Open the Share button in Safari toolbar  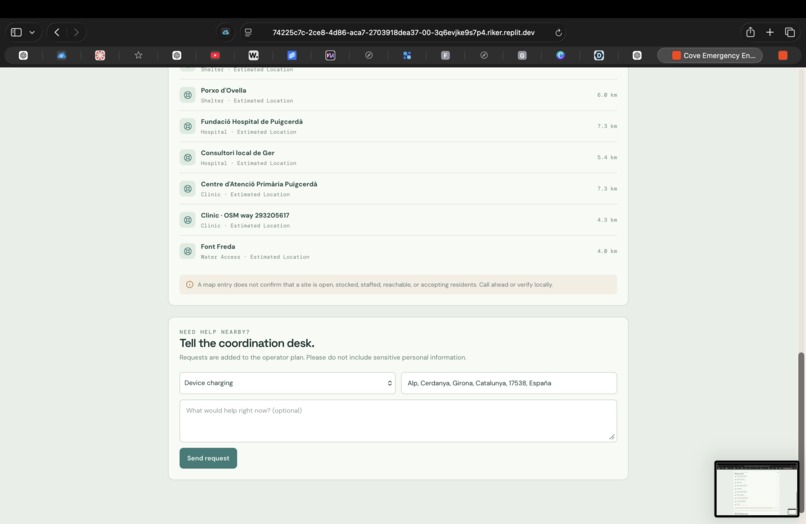(x=750, y=32)
